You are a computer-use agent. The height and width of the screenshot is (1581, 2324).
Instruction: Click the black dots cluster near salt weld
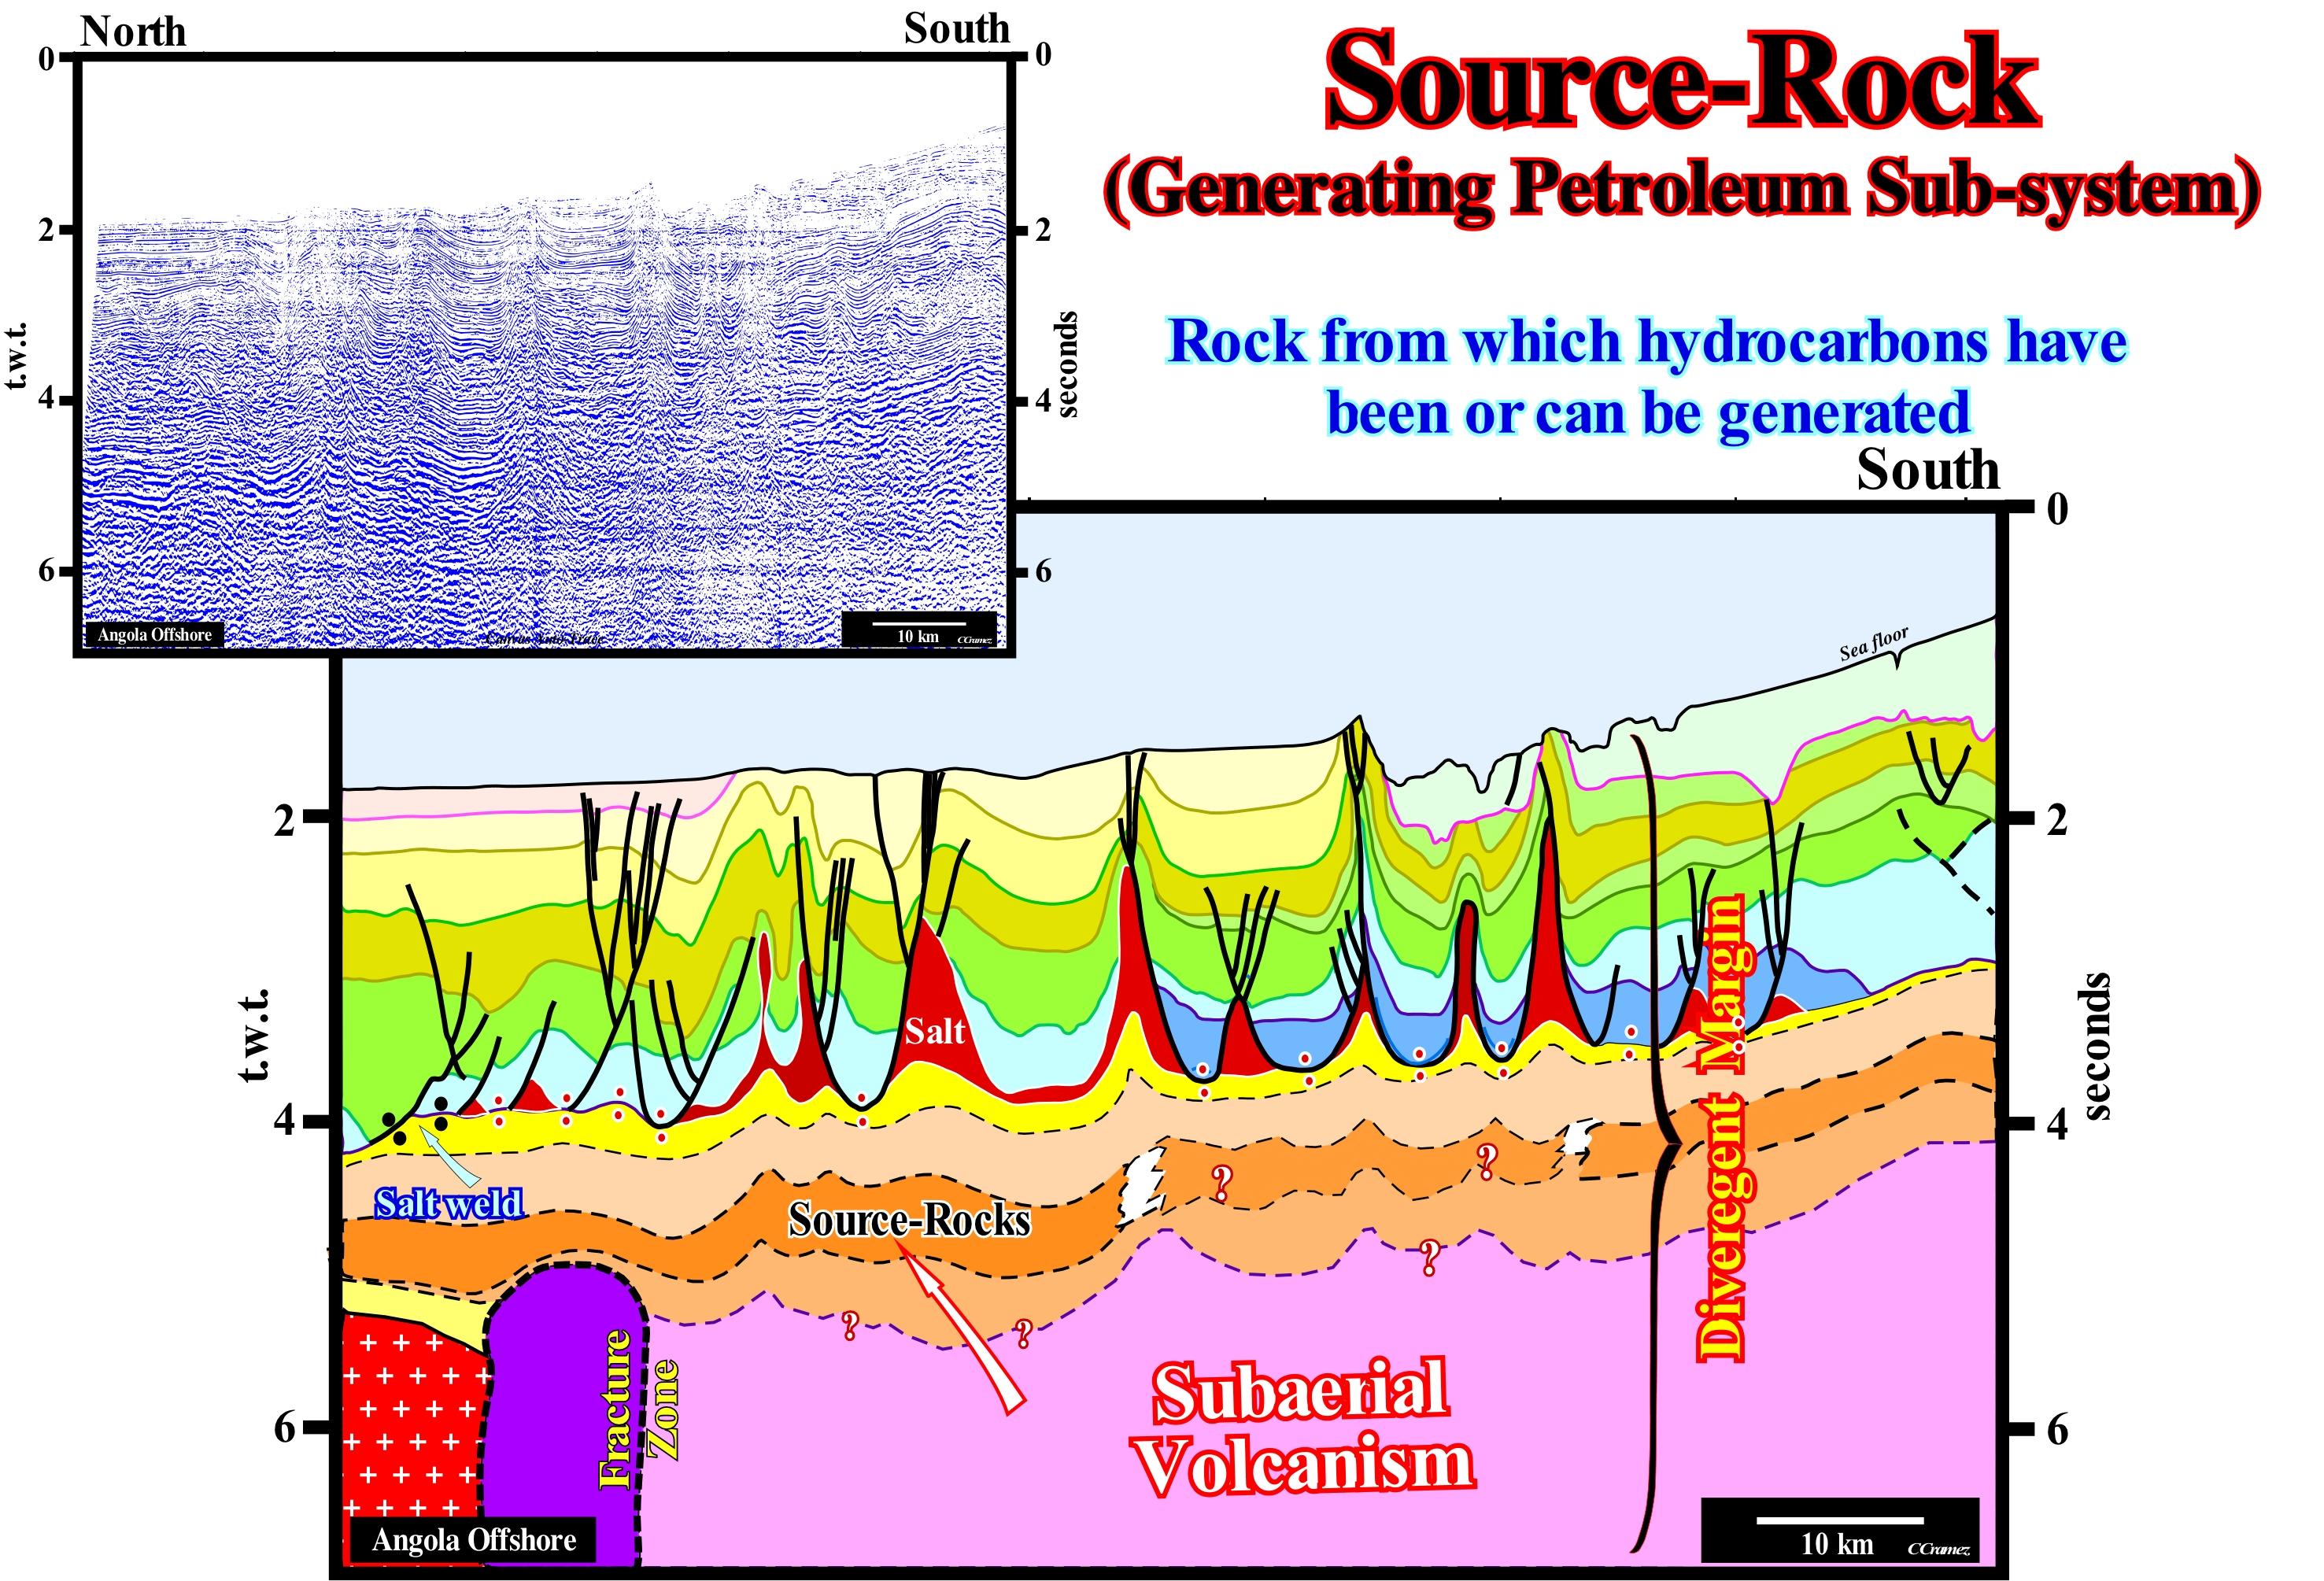(416, 1122)
